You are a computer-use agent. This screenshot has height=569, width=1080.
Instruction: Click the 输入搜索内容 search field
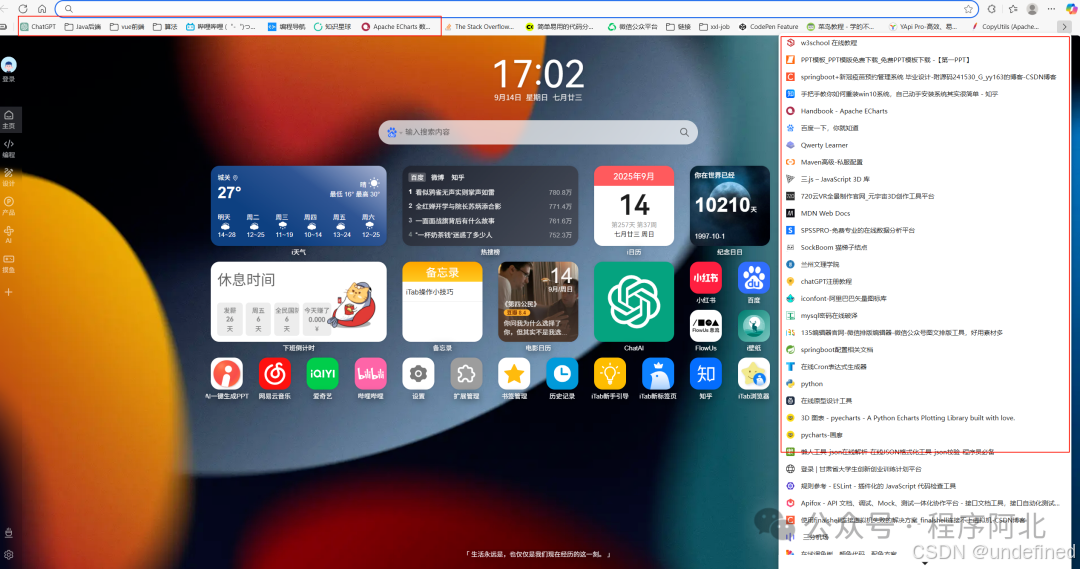pyautogui.click(x=537, y=132)
